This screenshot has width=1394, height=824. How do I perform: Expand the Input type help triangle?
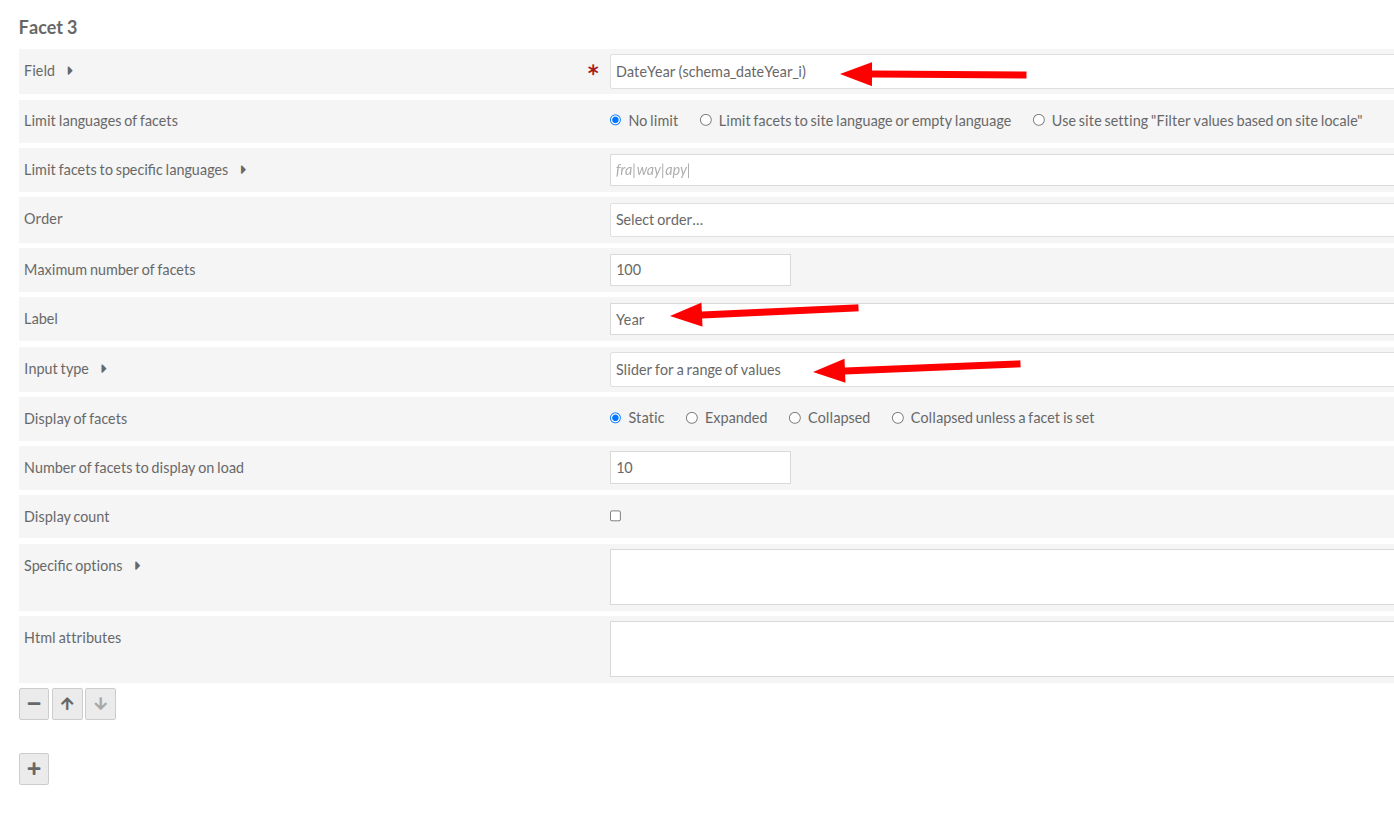point(103,369)
